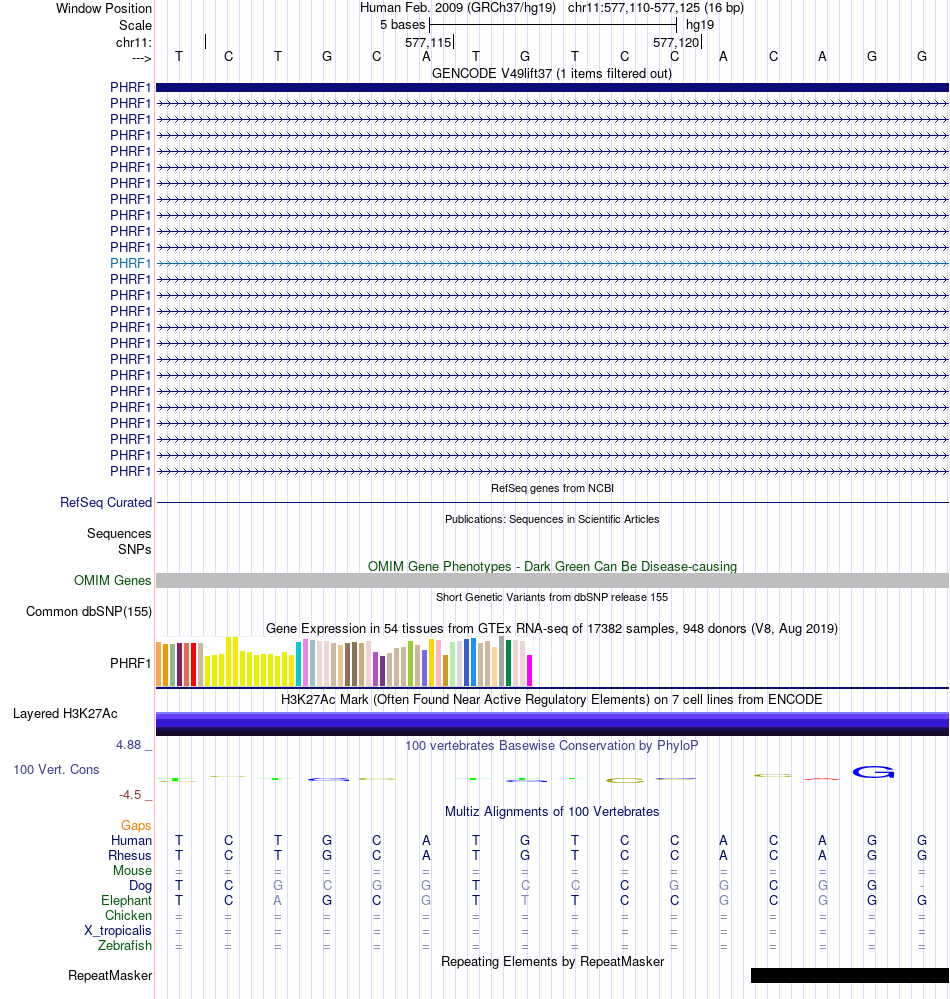The width and height of the screenshot is (950, 999).
Task: Open the GTEx Gene Expression in 54 tissues title
Action: pos(552,628)
